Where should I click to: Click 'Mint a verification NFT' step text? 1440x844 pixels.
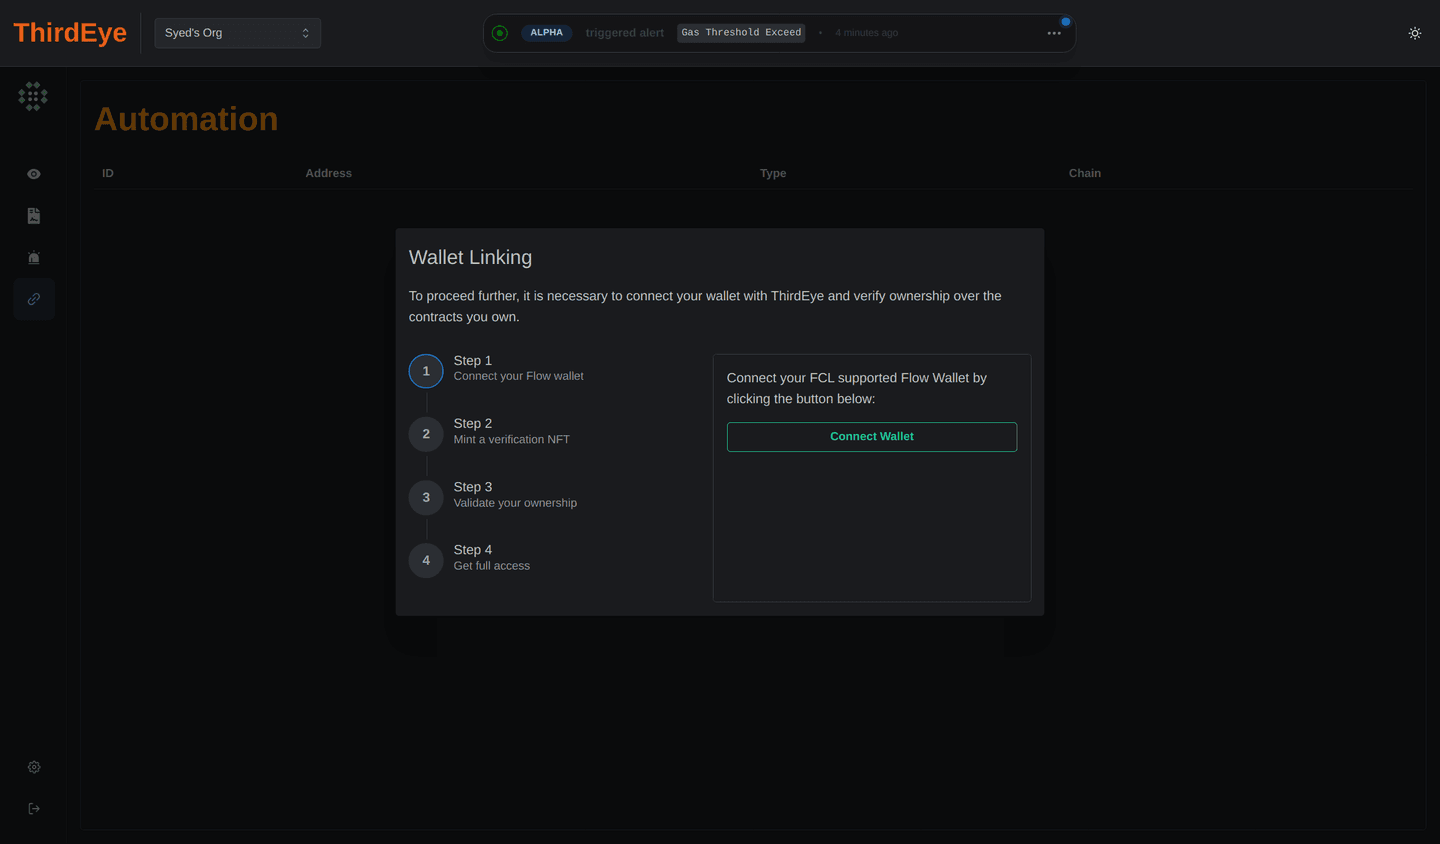[512, 439]
